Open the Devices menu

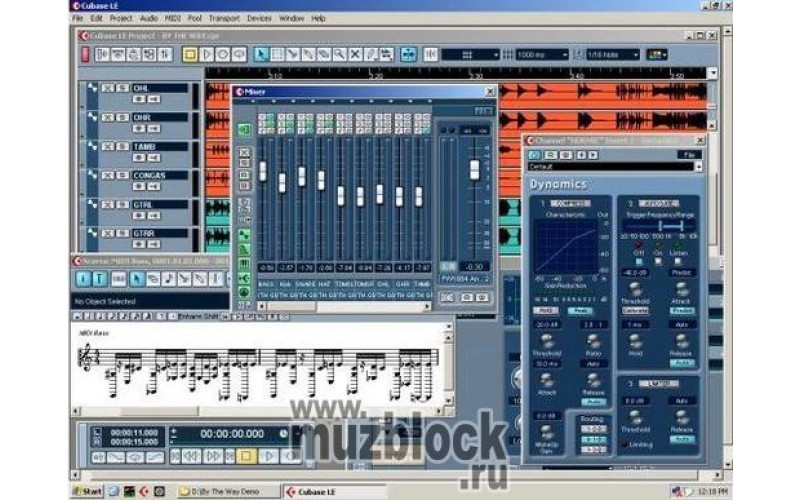point(259,18)
